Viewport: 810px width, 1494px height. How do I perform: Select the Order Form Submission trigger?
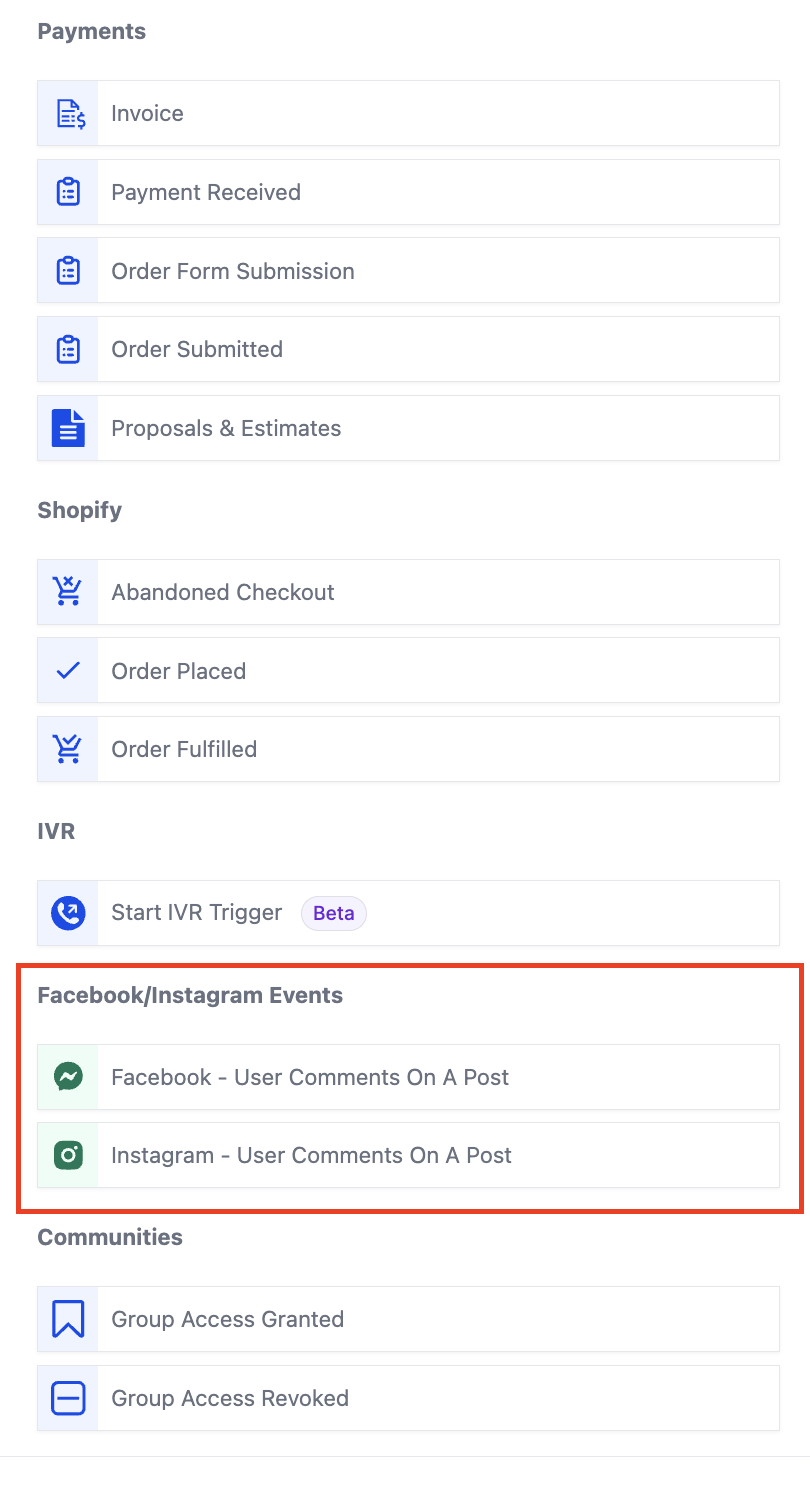click(x=408, y=271)
